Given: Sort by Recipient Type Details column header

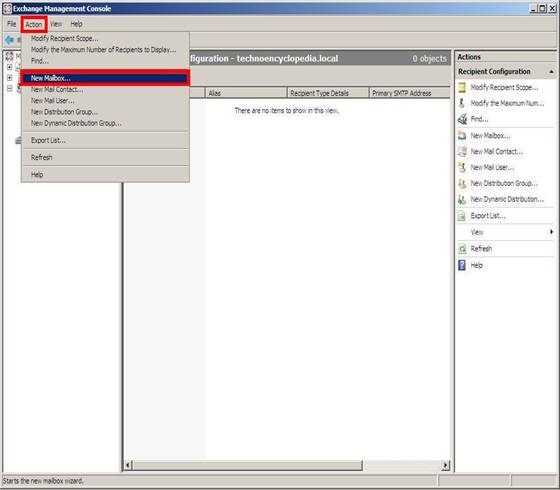Looking at the screenshot, I should (328, 93).
